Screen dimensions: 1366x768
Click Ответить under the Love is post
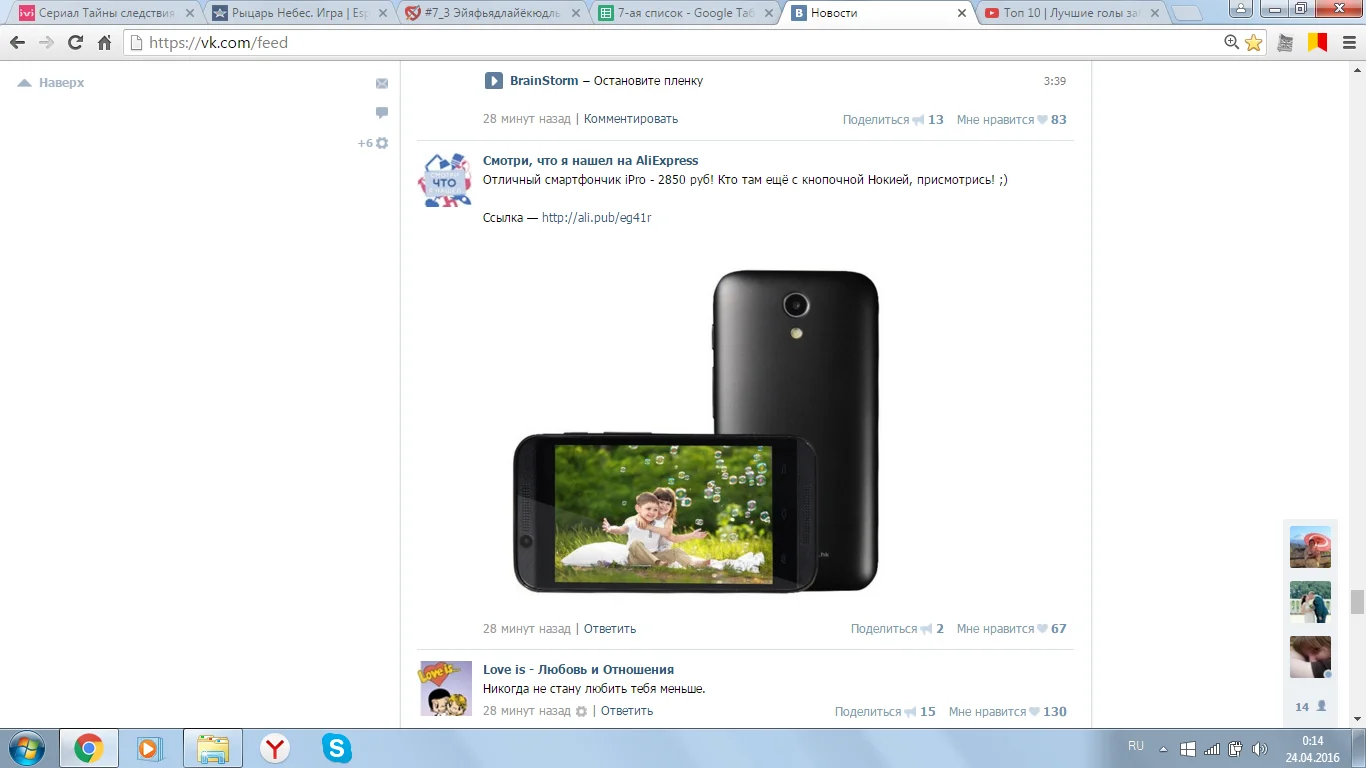(627, 711)
